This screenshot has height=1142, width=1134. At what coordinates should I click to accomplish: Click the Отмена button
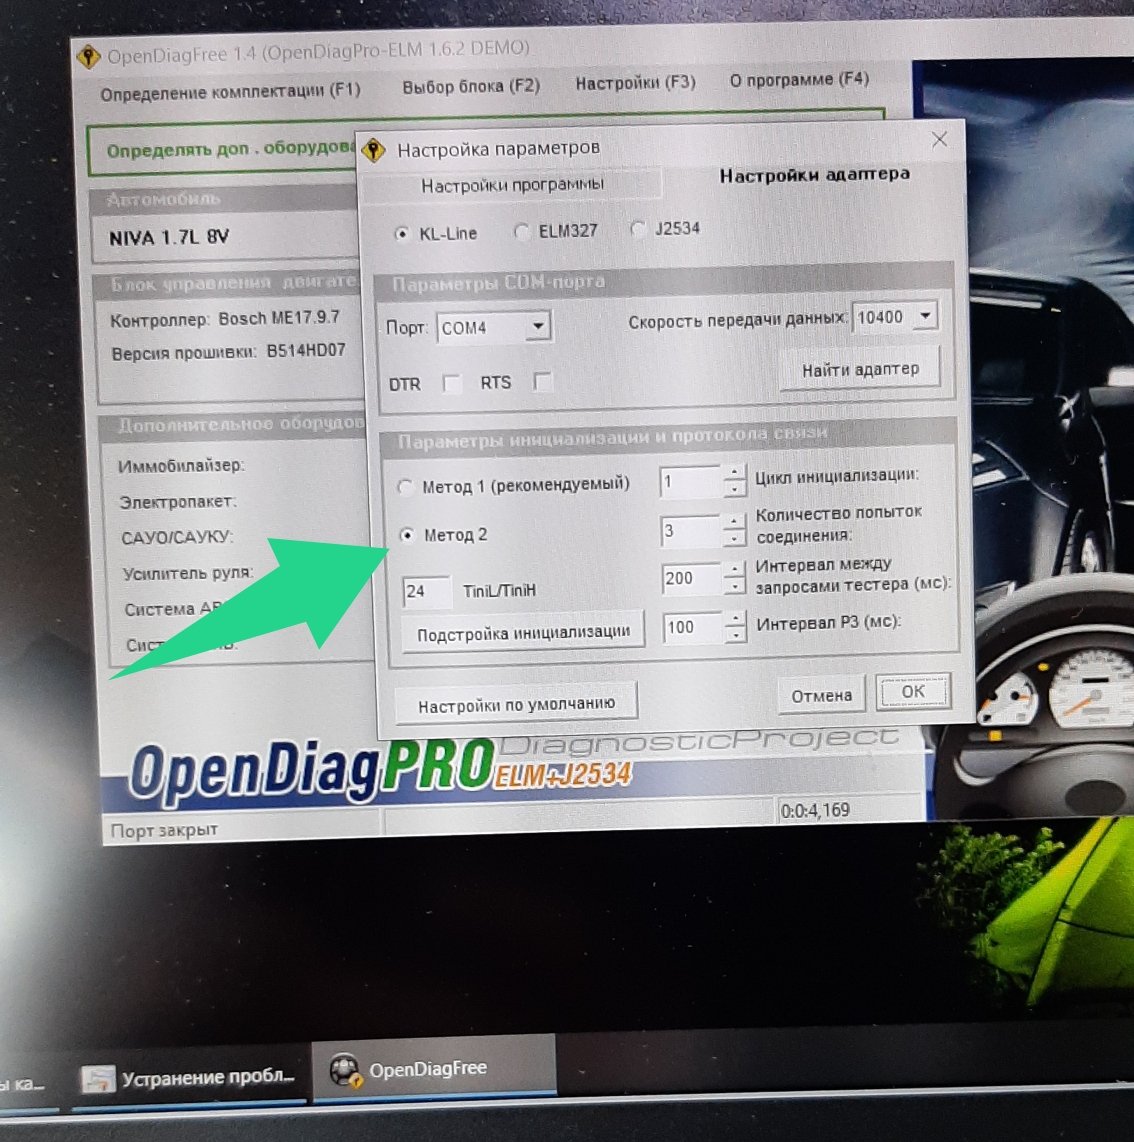click(821, 696)
